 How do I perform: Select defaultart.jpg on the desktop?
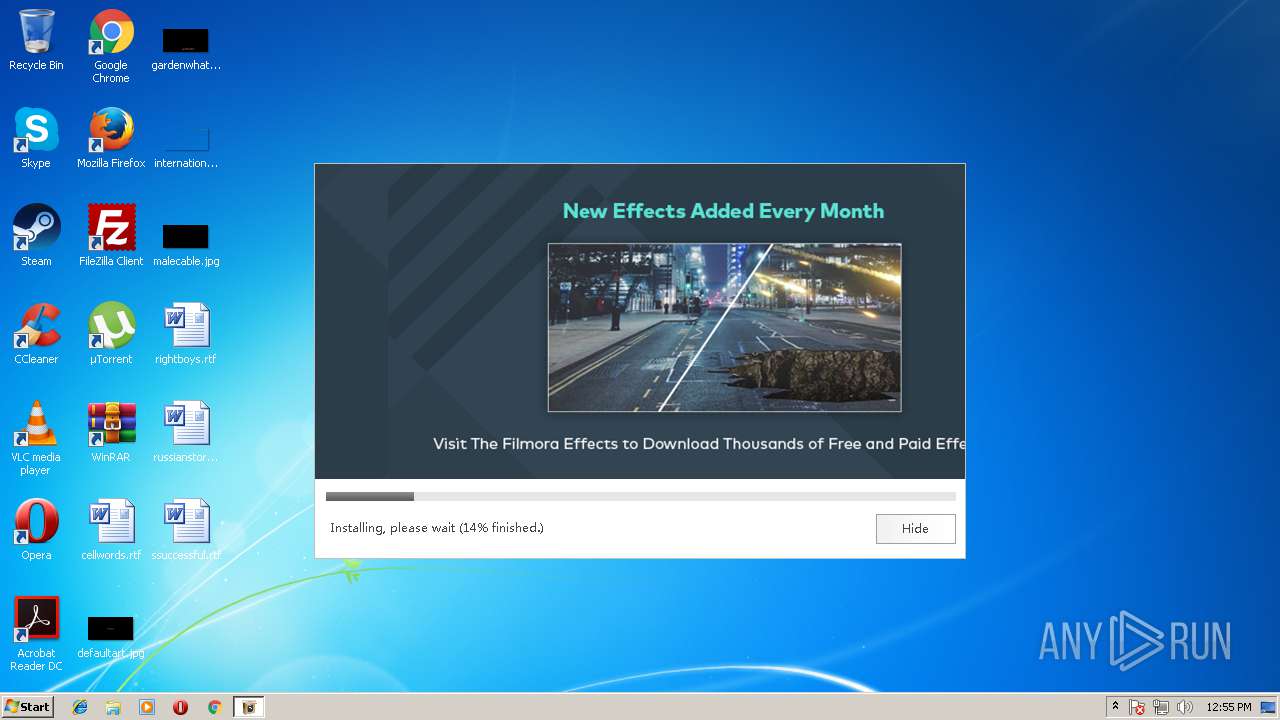coord(111,638)
